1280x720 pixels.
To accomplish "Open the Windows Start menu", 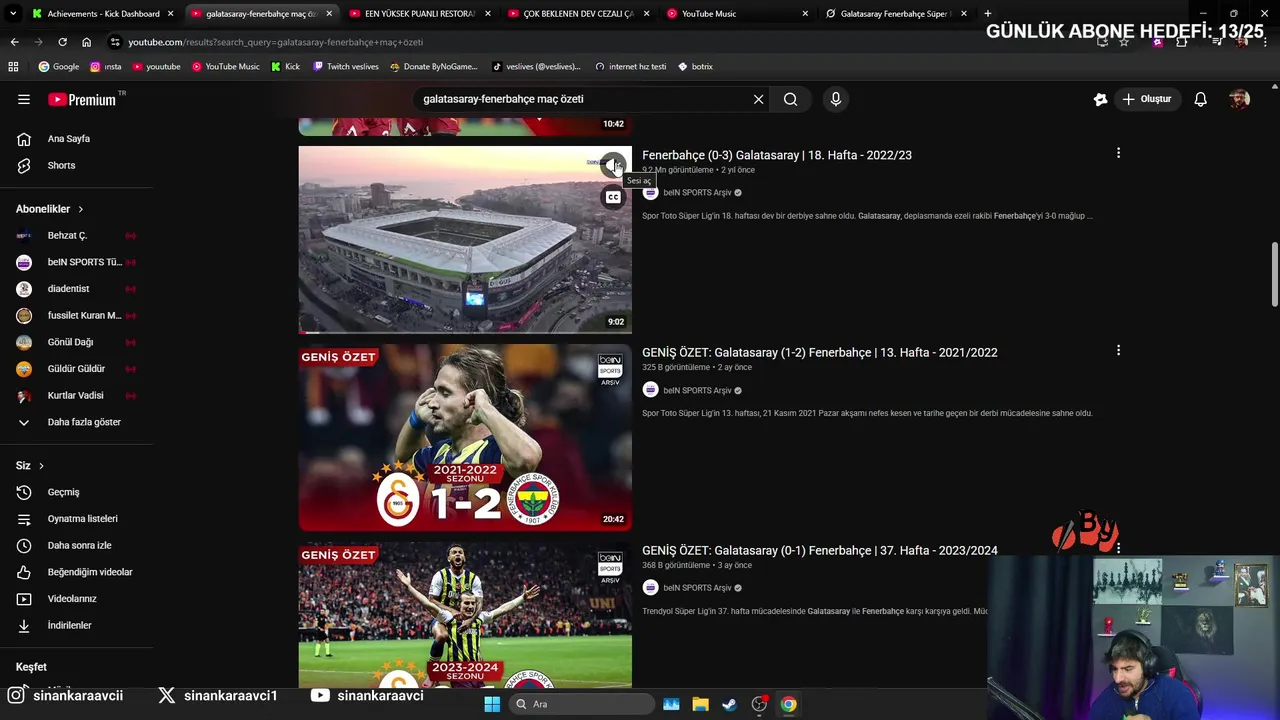I will pyautogui.click(x=491, y=704).
